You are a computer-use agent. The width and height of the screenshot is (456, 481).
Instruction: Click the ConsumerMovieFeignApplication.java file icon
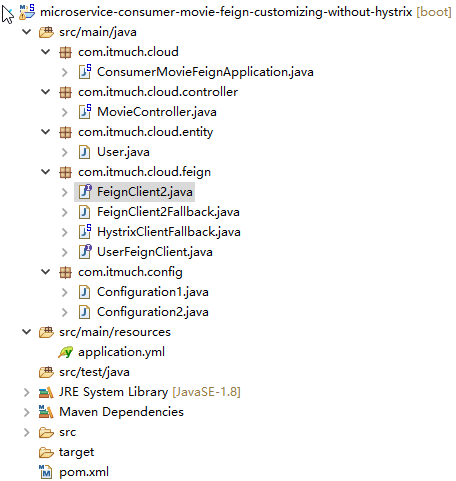[x=85, y=72]
